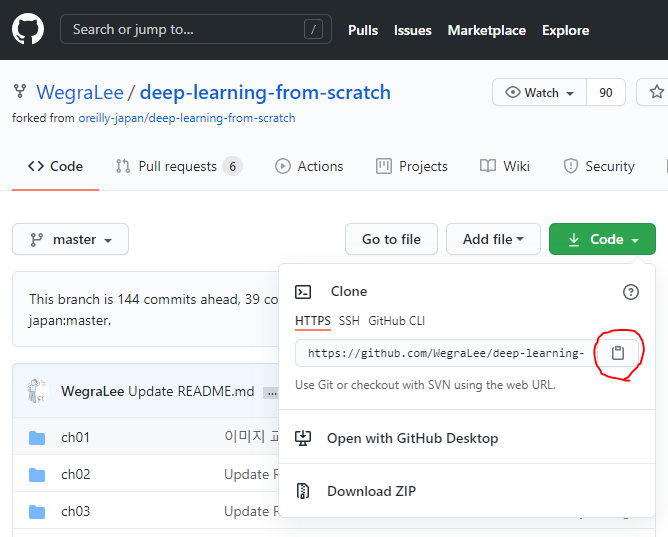Open Pulls in the top navigation
668x537 pixels.
[x=363, y=30]
